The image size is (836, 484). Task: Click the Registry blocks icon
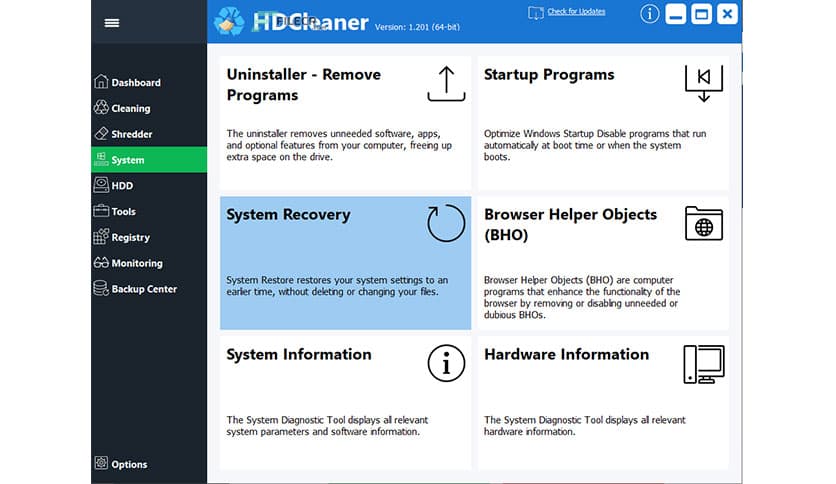pos(101,236)
